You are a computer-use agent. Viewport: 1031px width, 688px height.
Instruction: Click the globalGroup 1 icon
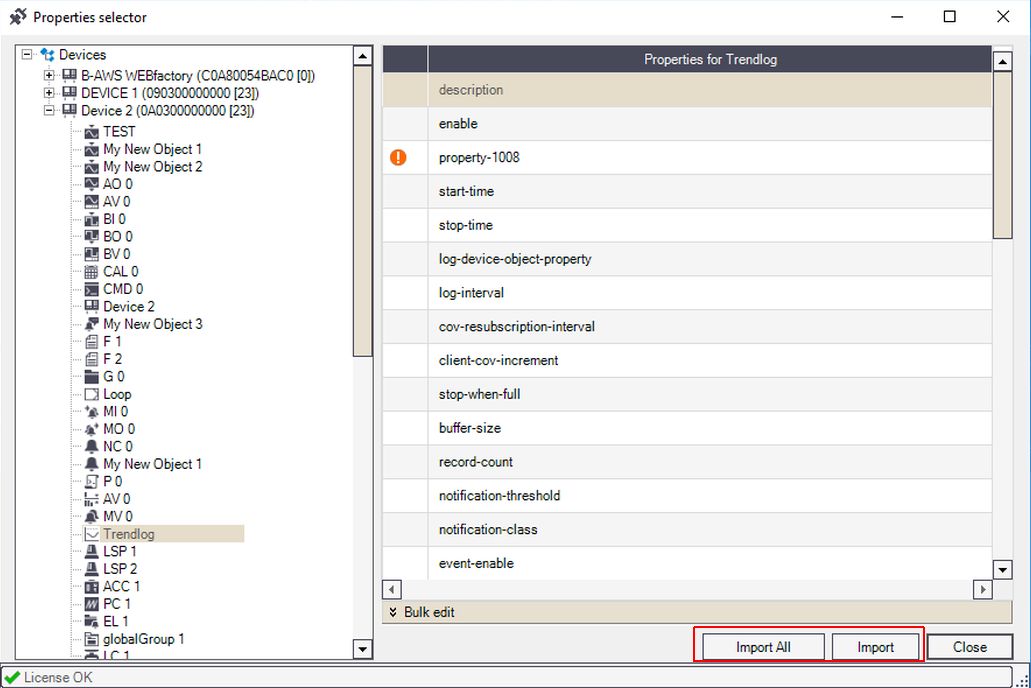(92, 639)
